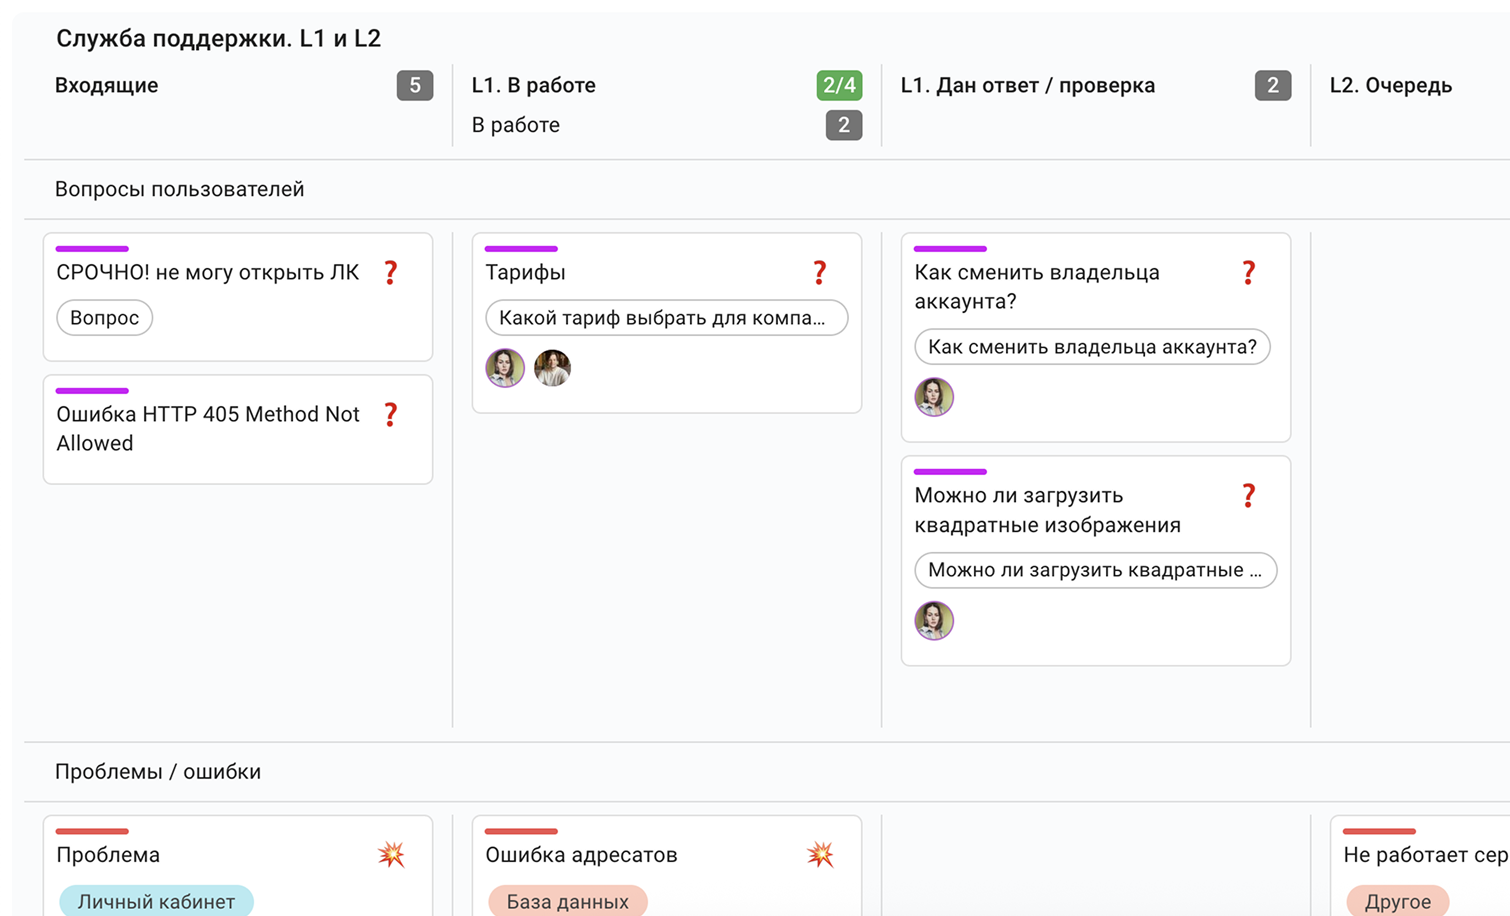This screenshot has width=1510, height=916.
Task: Click the База данных tag
Action: point(567,901)
